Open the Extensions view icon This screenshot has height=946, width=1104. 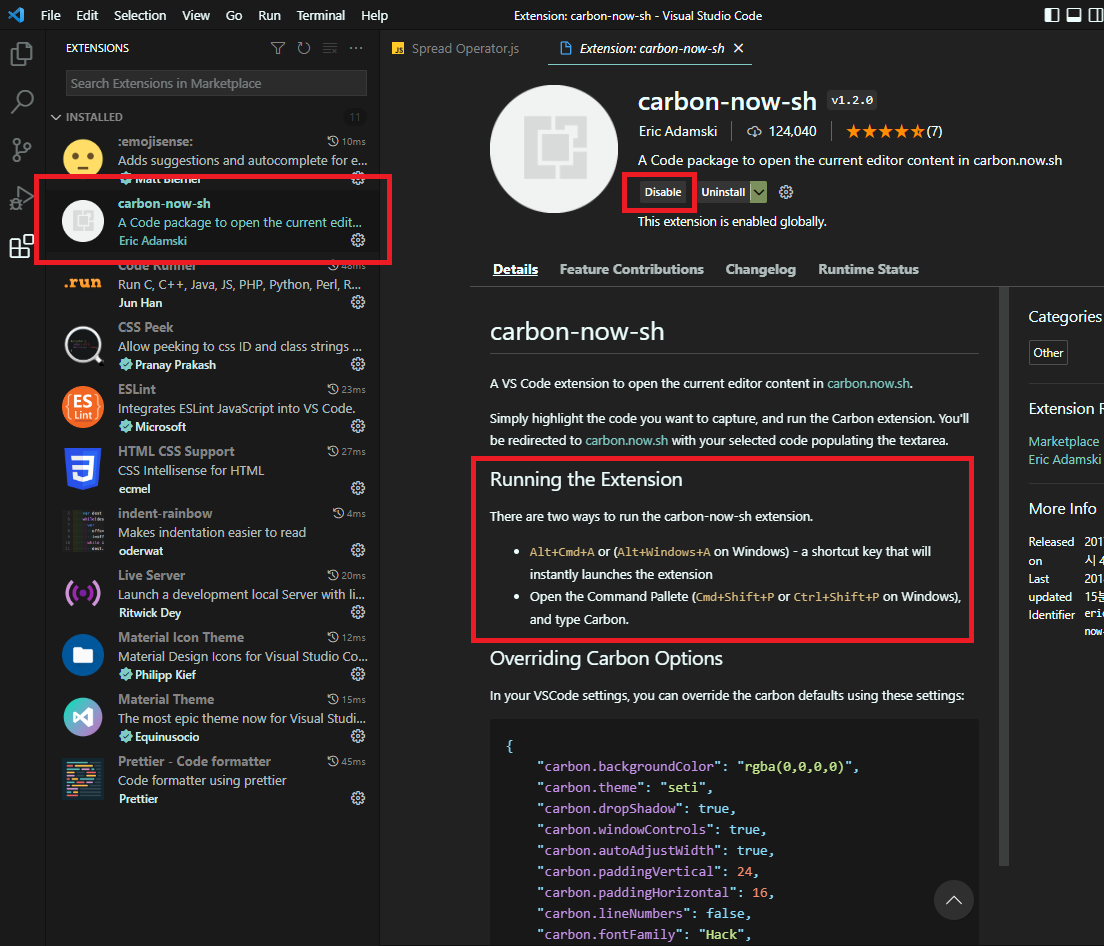pyautogui.click(x=22, y=246)
